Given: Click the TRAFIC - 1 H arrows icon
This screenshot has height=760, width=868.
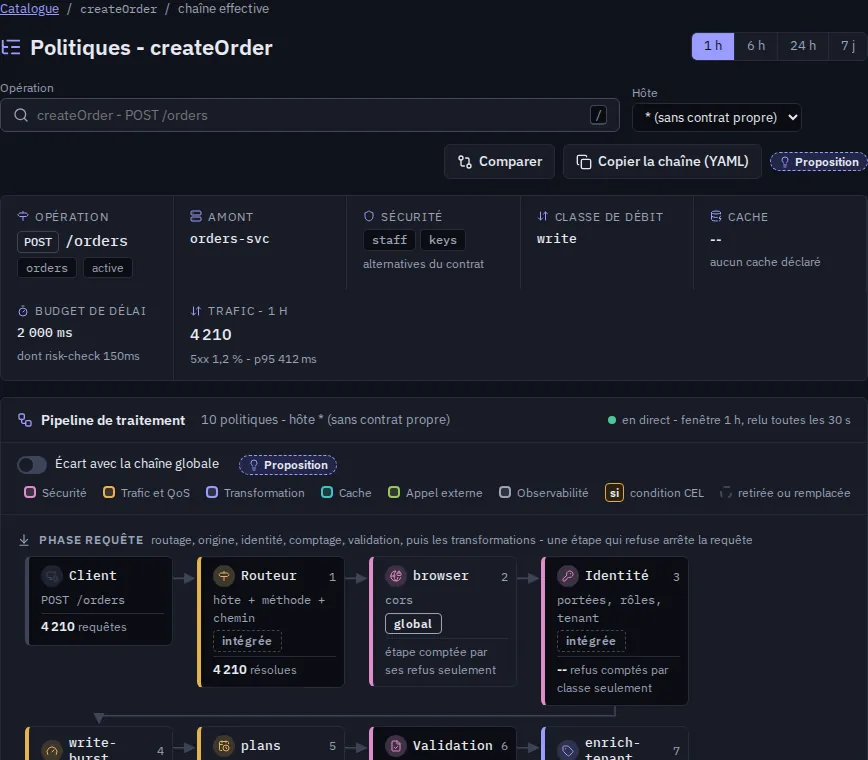Looking at the screenshot, I should (195, 311).
